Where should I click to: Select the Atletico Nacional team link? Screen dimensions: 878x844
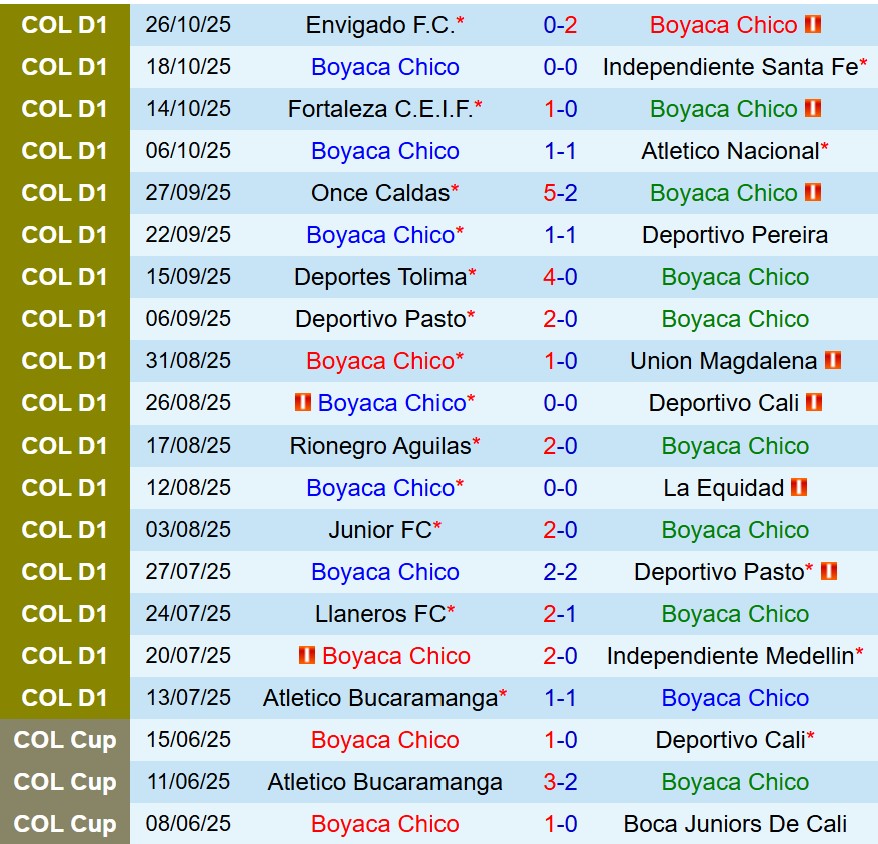(x=729, y=151)
